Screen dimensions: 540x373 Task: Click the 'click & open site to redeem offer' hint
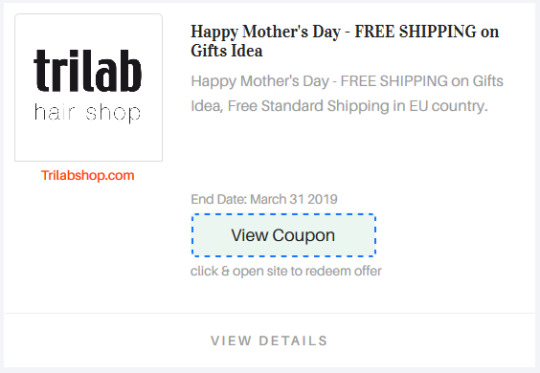286,271
